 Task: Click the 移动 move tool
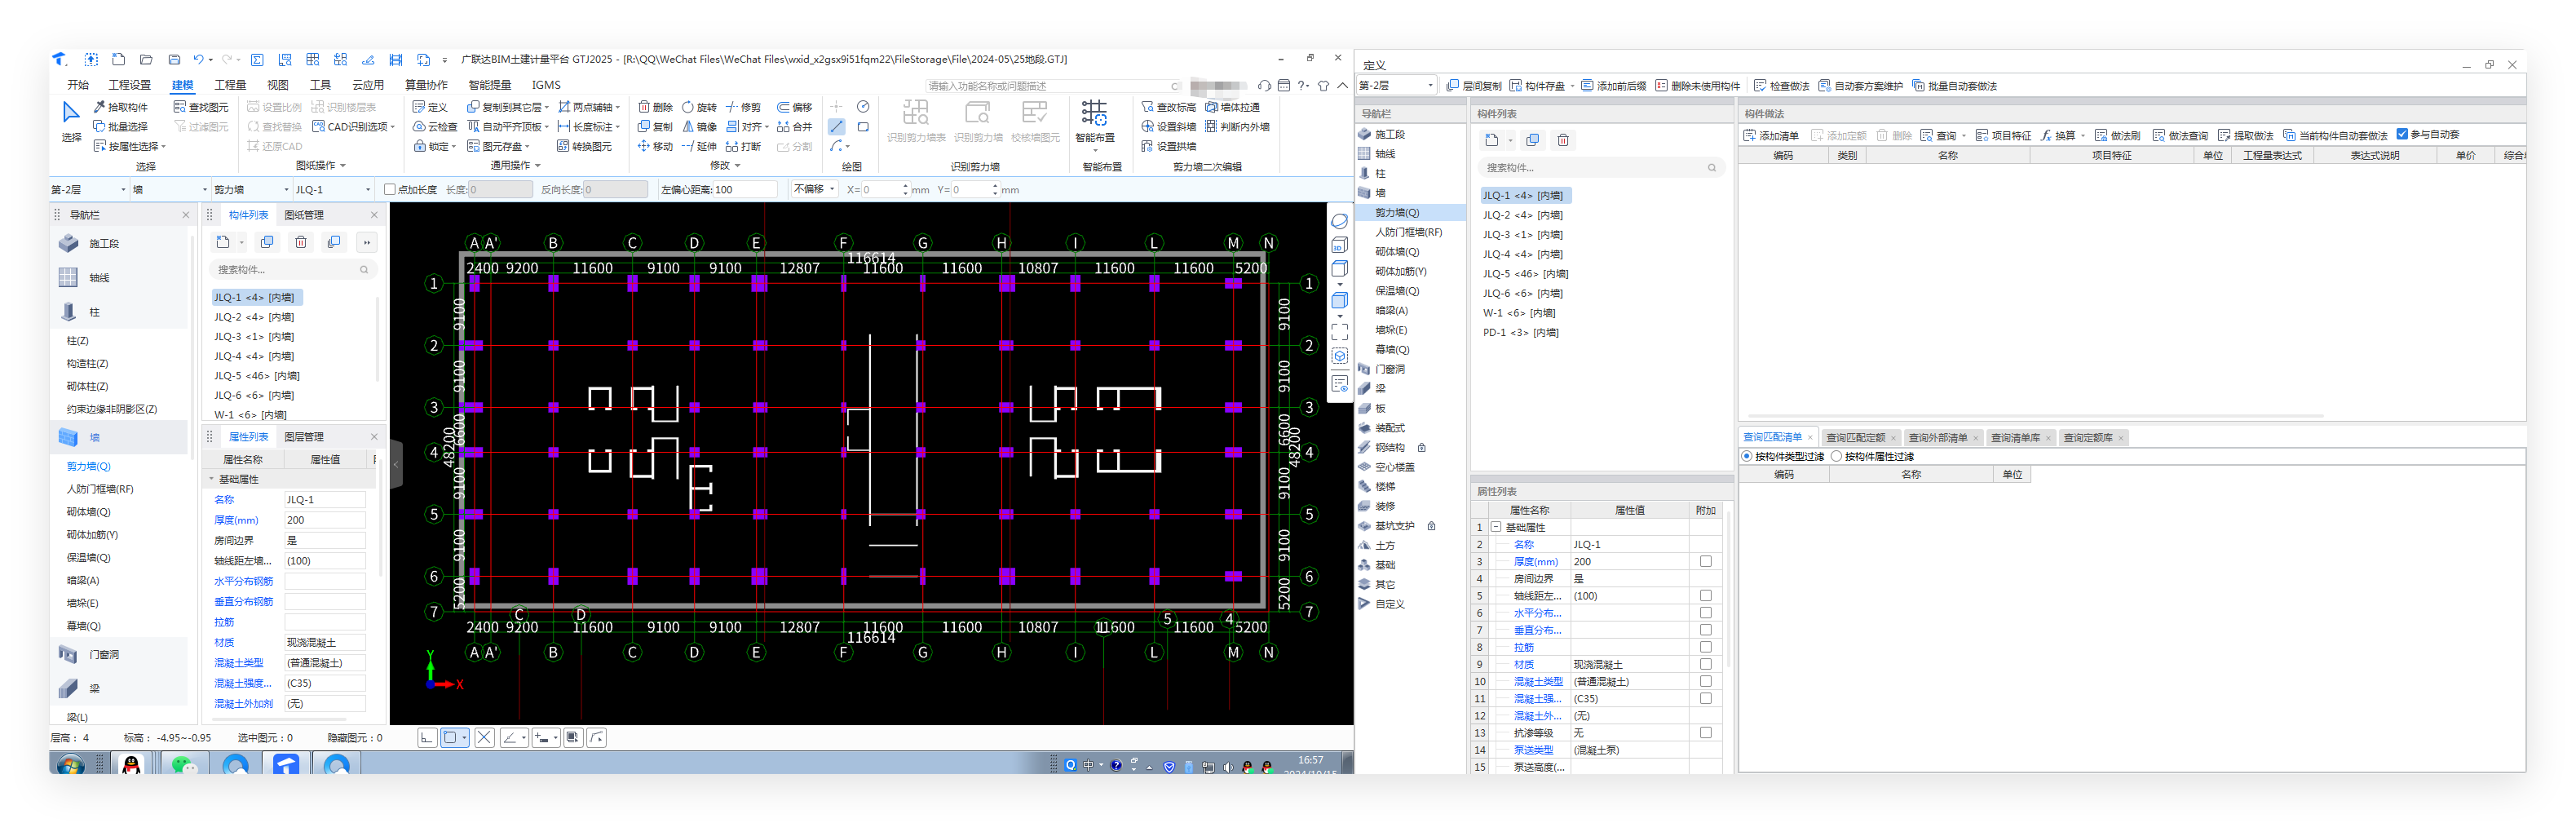tap(656, 147)
